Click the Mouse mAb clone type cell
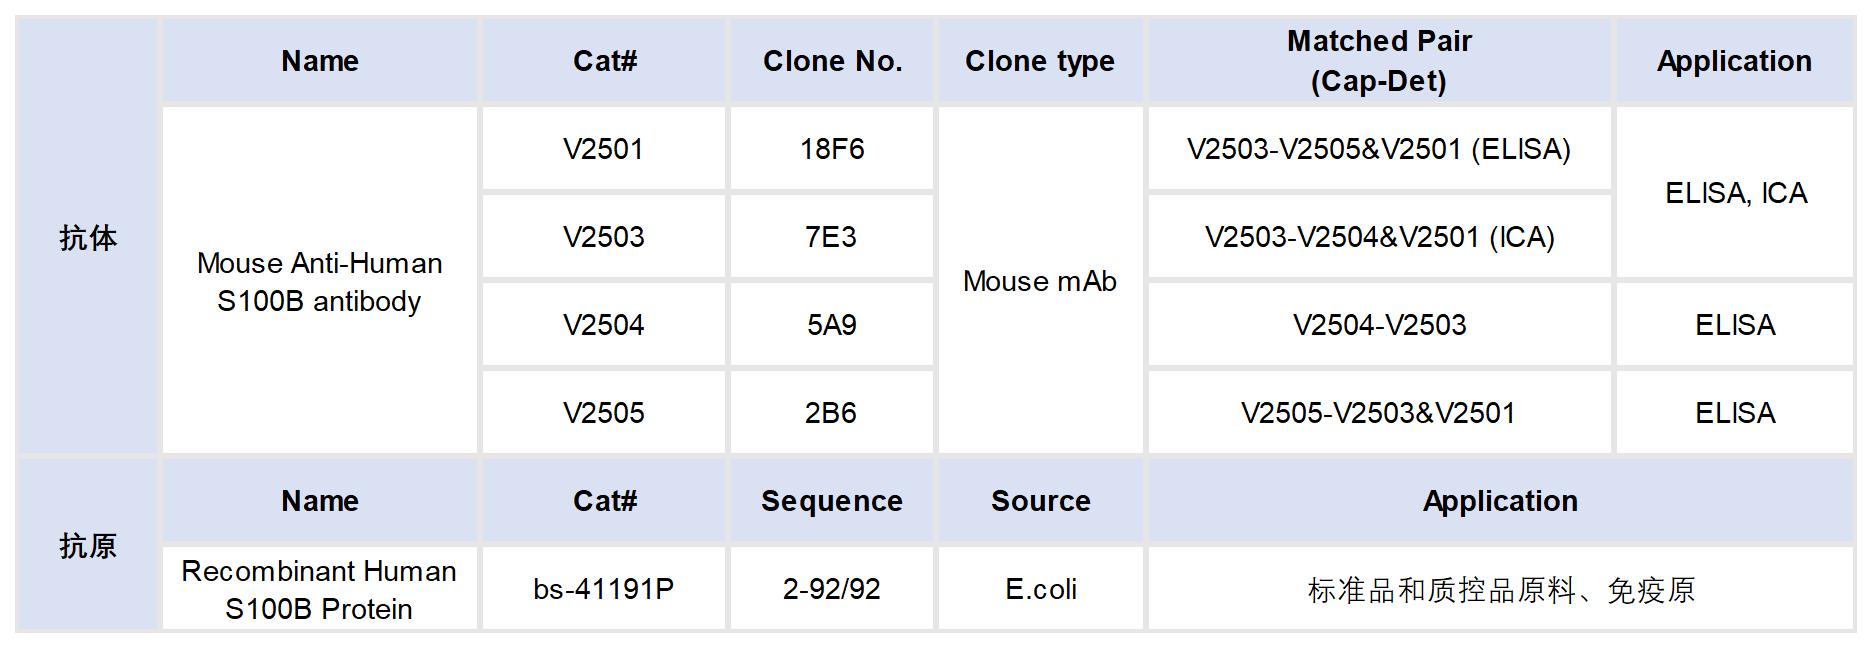1872x648 pixels. coord(1039,281)
